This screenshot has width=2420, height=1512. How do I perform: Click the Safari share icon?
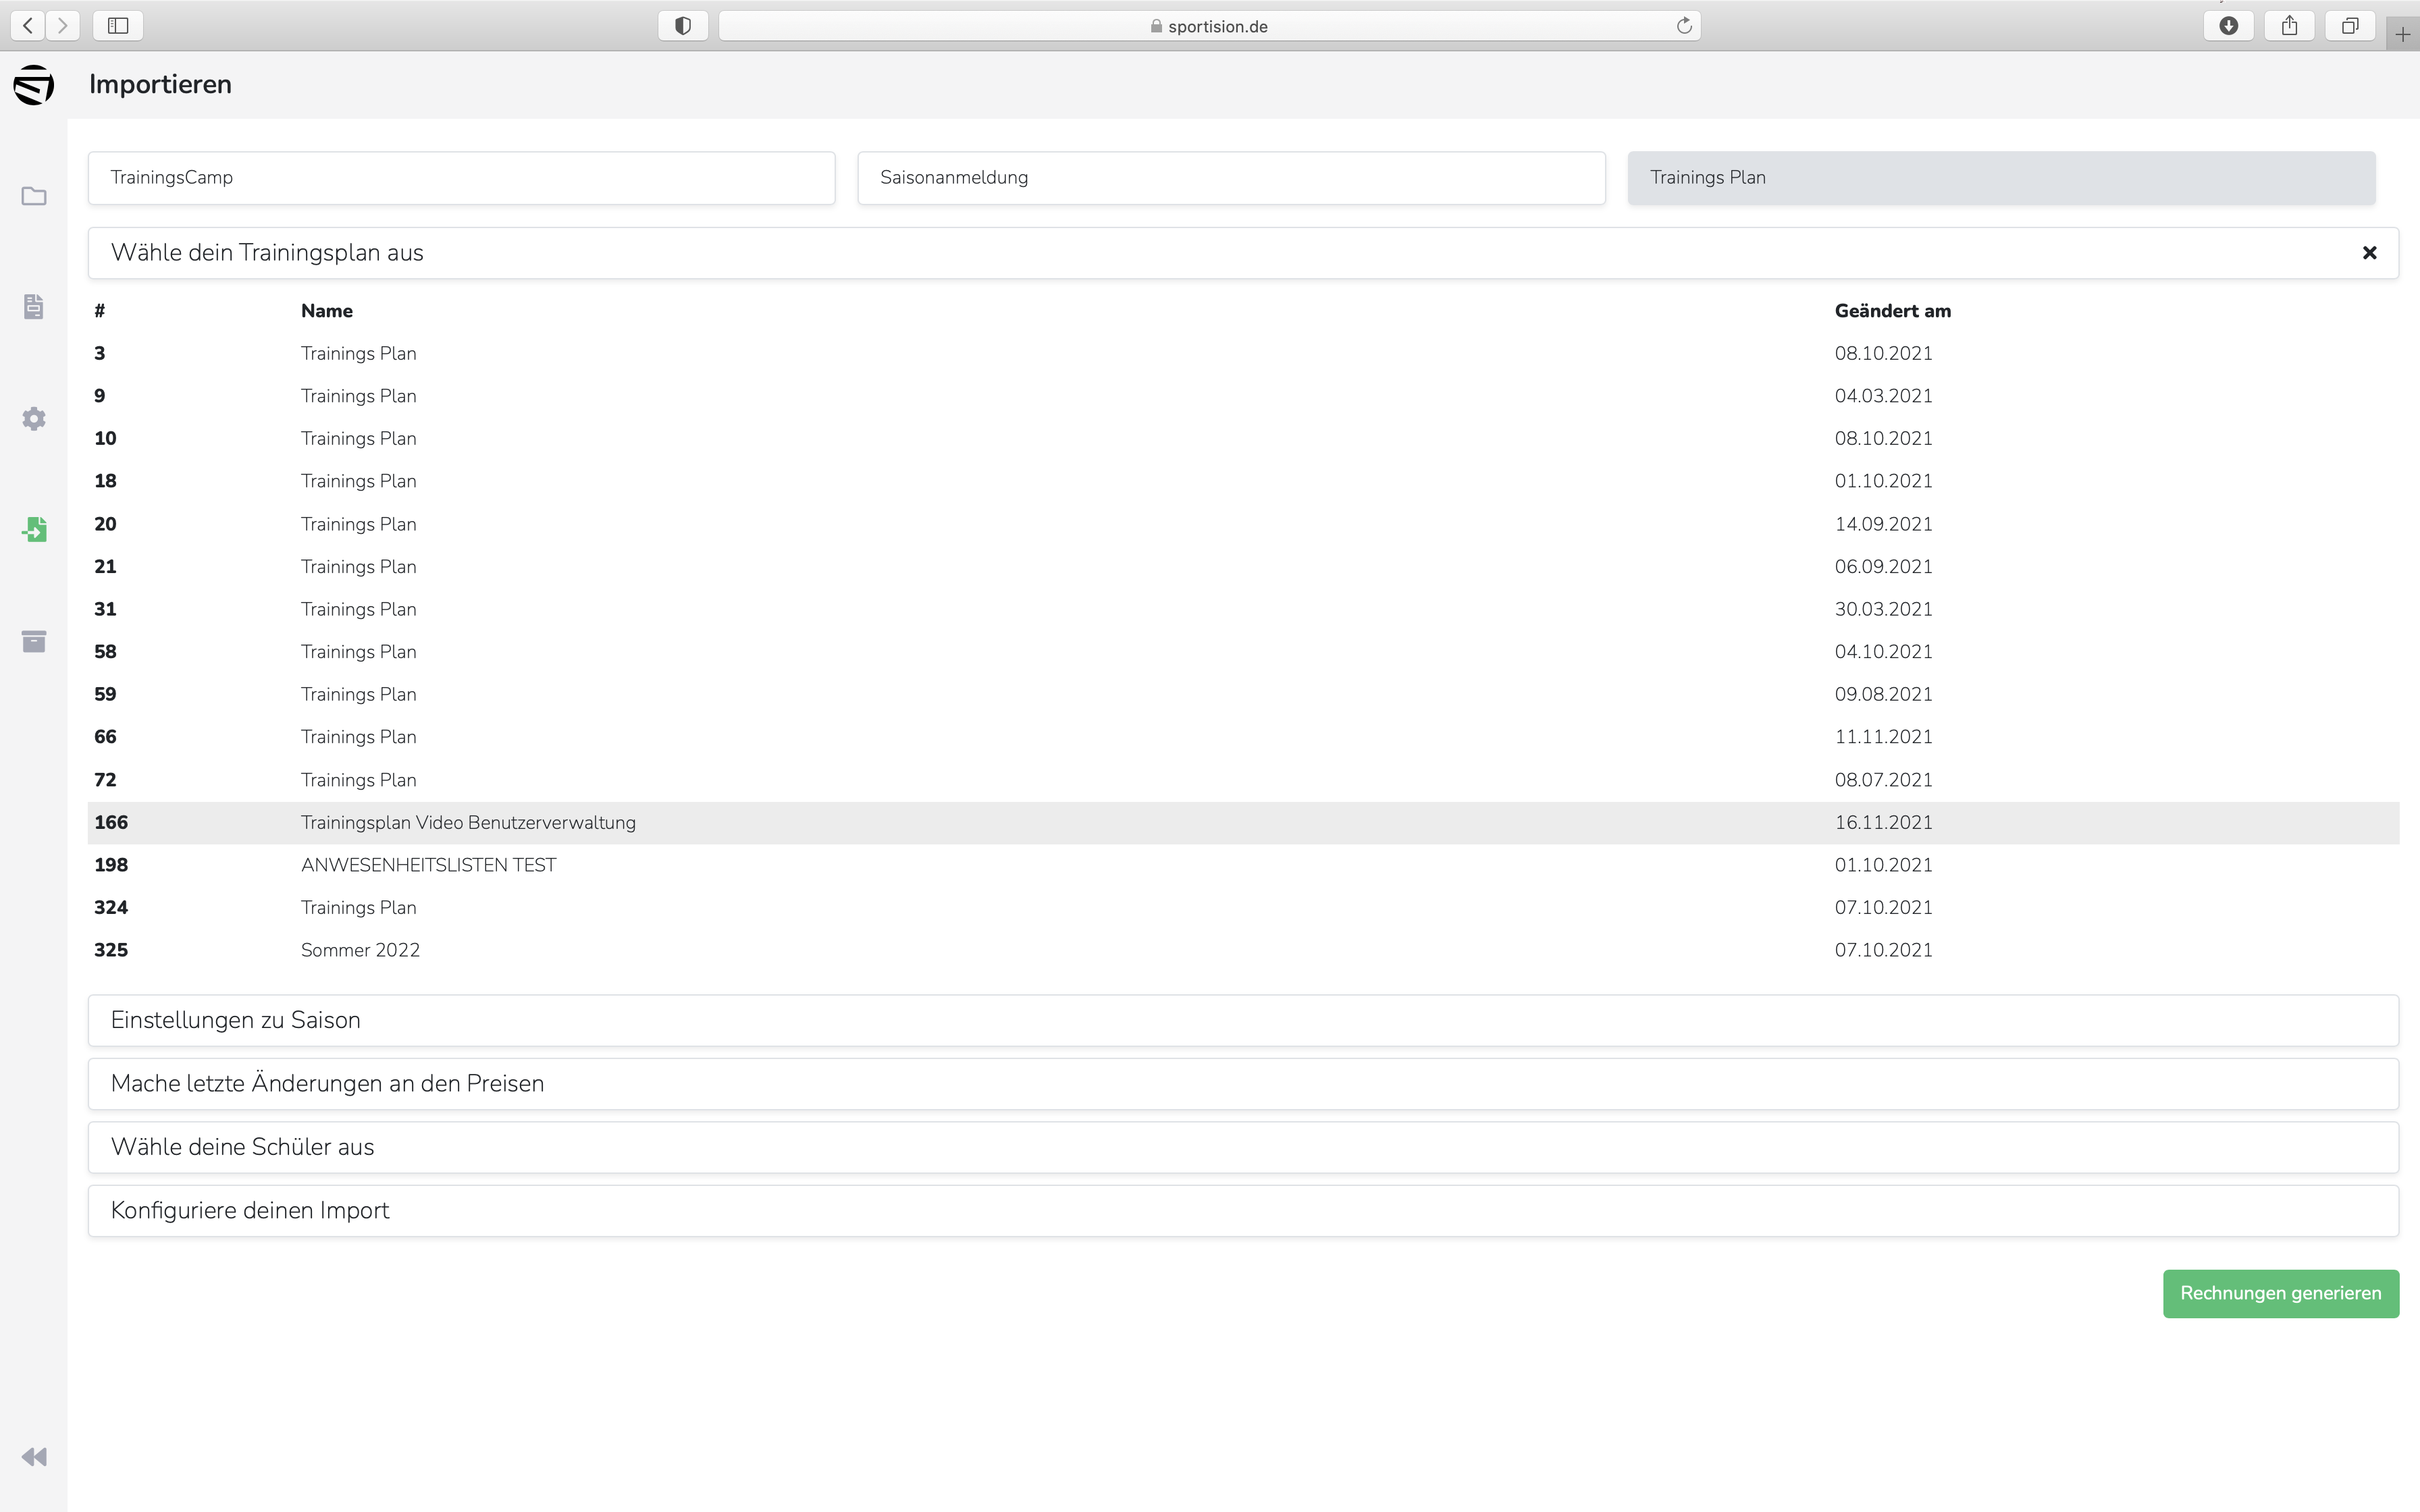click(x=2289, y=25)
